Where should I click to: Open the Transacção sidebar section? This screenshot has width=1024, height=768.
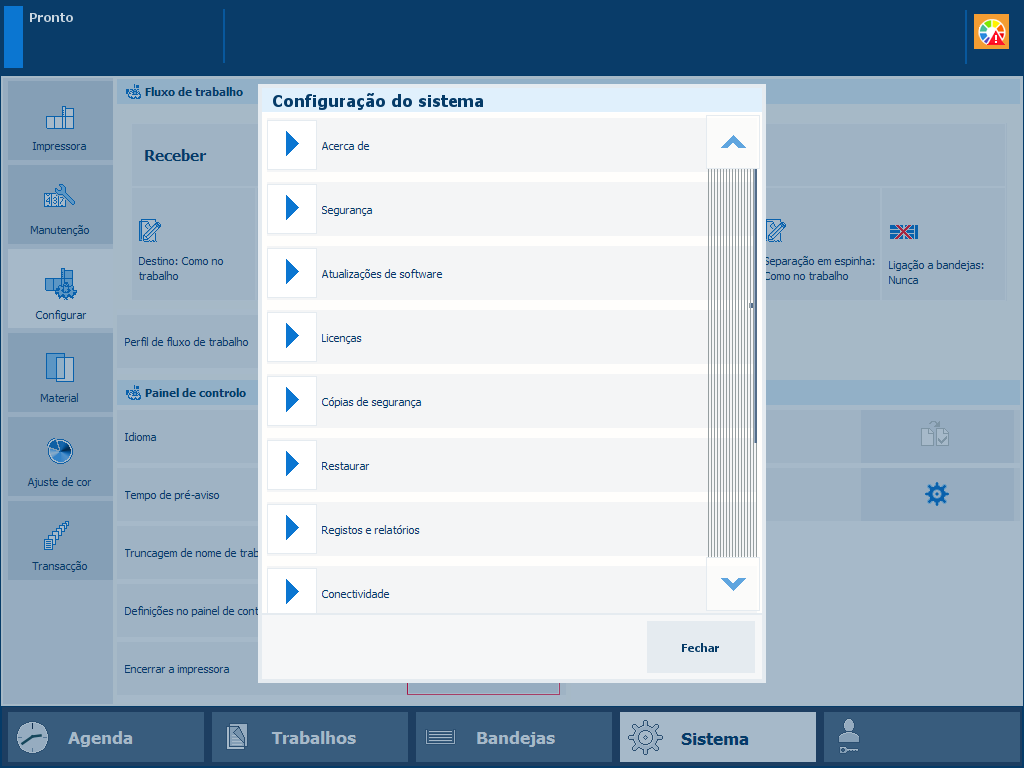tap(60, 540)
